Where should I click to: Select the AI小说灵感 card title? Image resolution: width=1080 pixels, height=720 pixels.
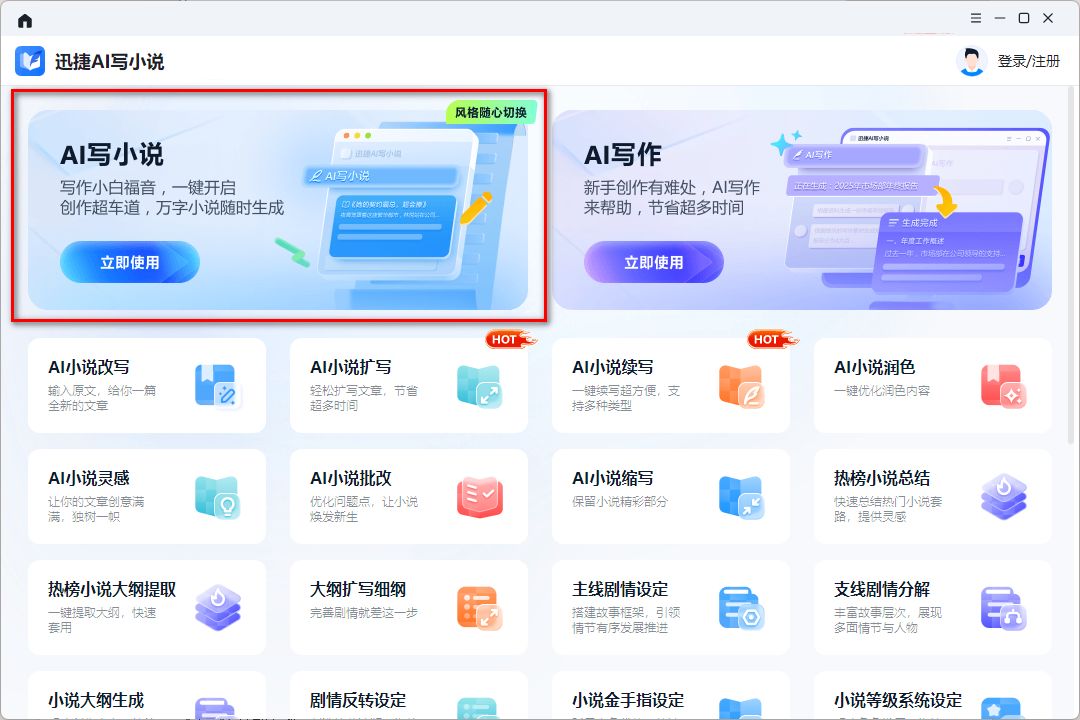tap(89, 478)
